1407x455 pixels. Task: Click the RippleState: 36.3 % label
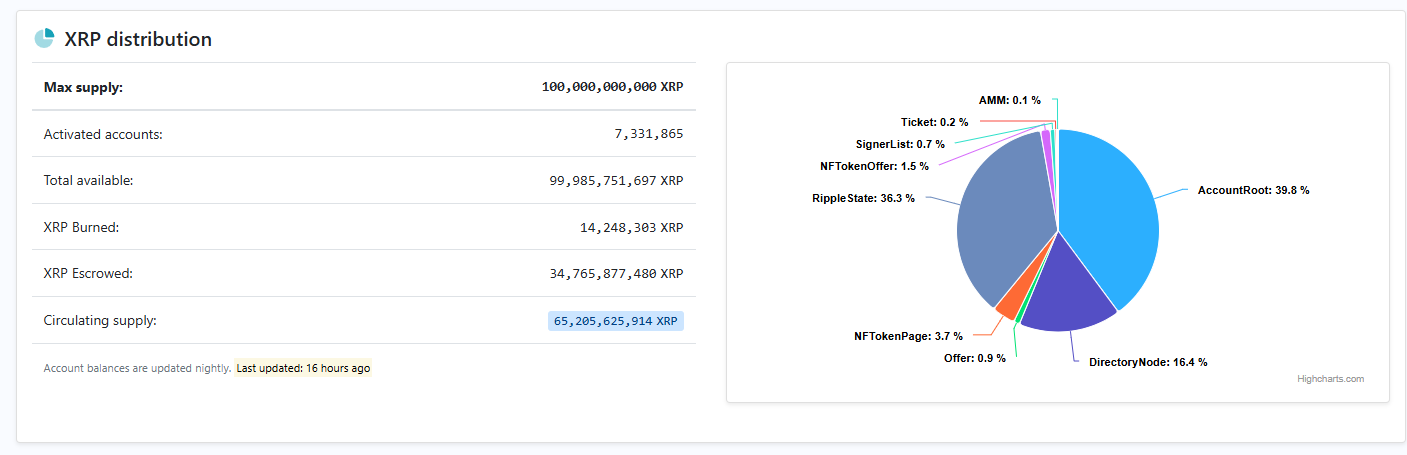coord(863,198)
